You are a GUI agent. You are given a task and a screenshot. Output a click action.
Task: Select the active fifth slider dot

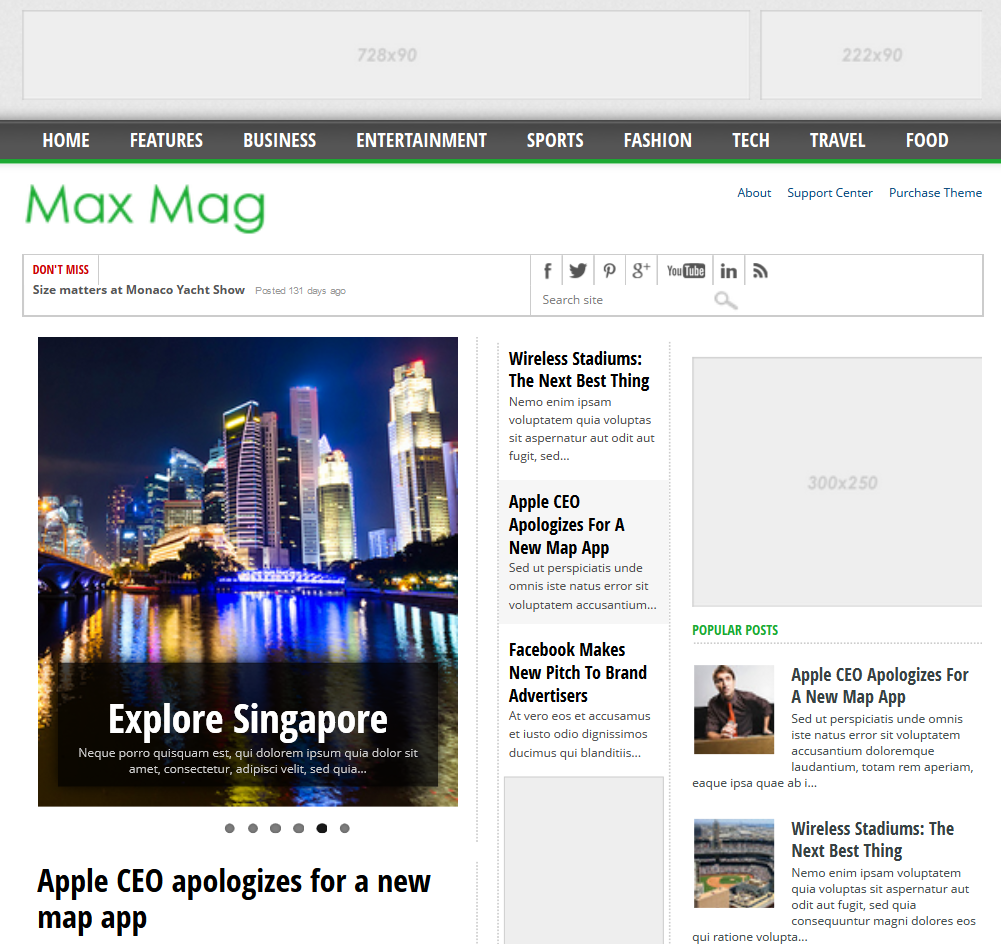point(322,828)
